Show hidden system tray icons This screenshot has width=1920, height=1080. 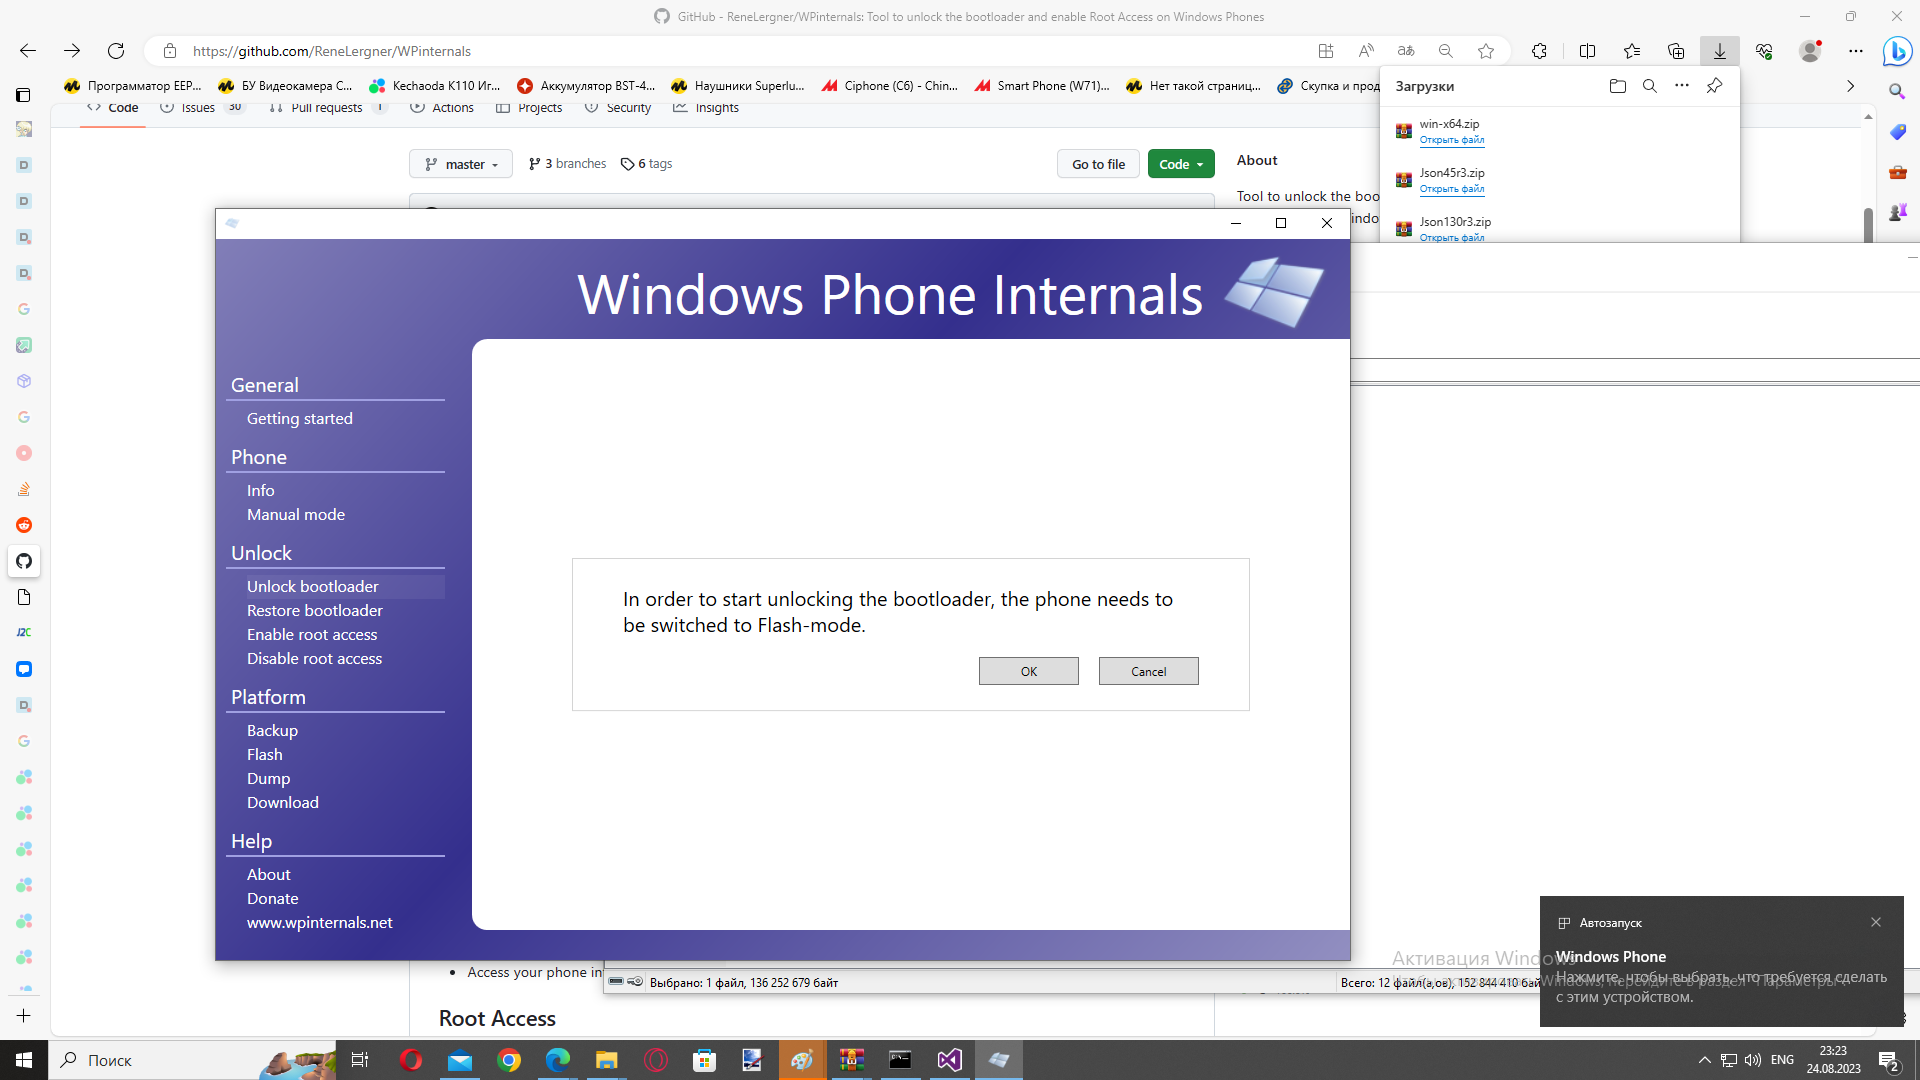pyautogui.click(x=1704, y=1060)
